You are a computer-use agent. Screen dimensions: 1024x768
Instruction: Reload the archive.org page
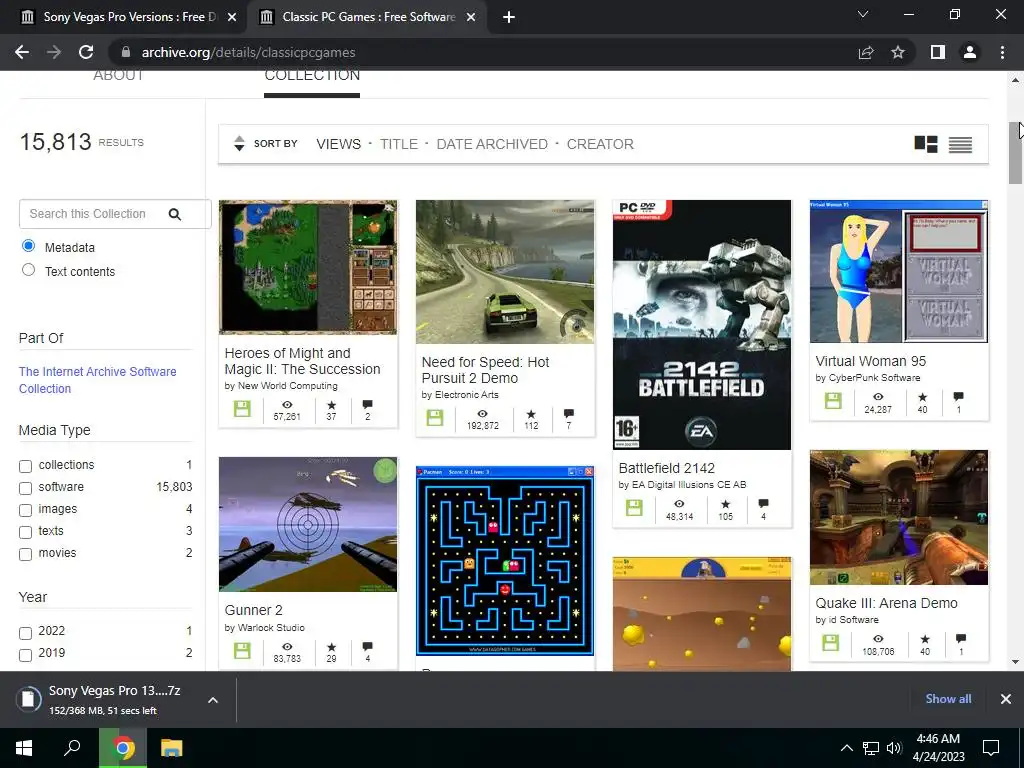coord(86,52)
